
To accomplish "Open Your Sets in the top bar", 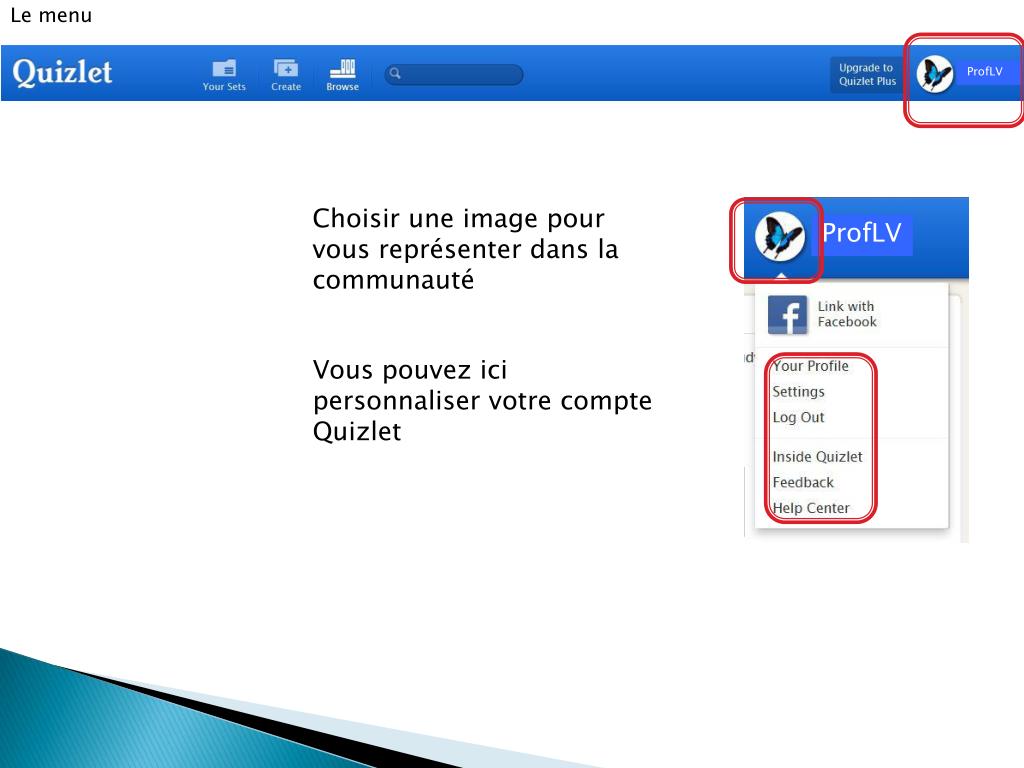I will [x=224, y=75].
